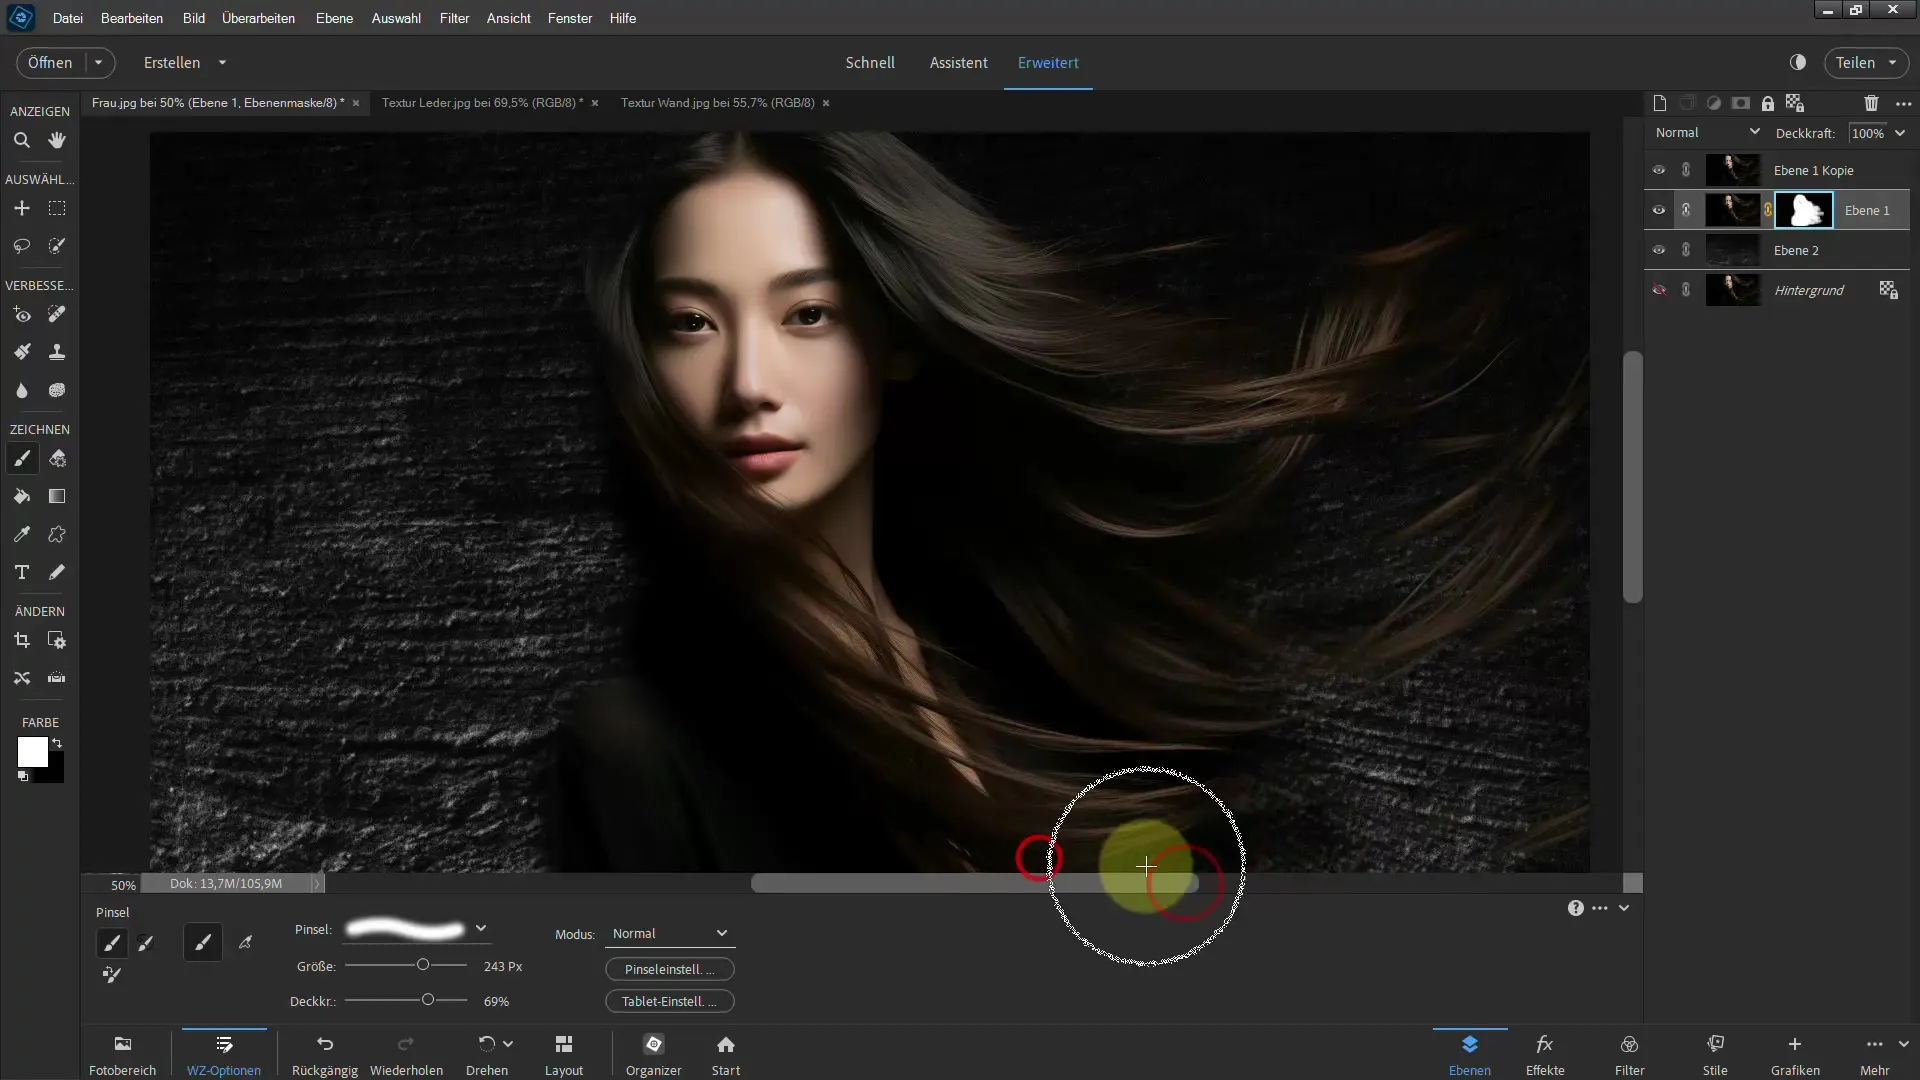The height and width of the screenshot is (1080, 1920).
Task: Show the Hintergrund layer
Action: point(1659,290)
